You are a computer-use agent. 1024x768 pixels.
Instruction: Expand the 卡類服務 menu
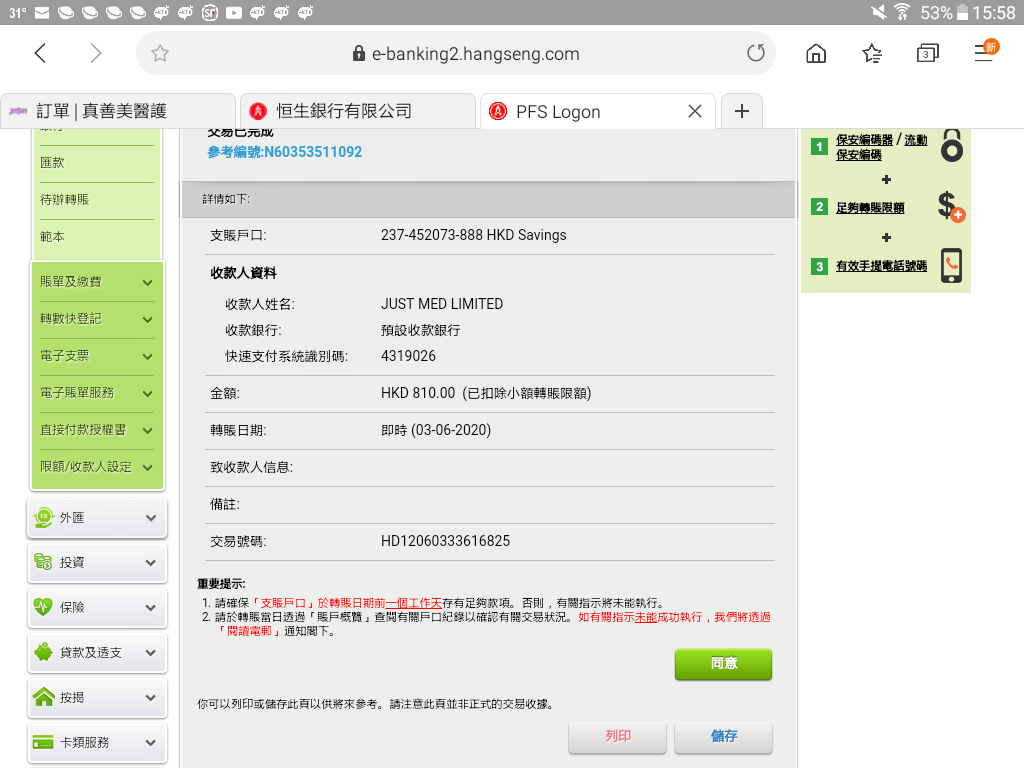pos(97,743)
